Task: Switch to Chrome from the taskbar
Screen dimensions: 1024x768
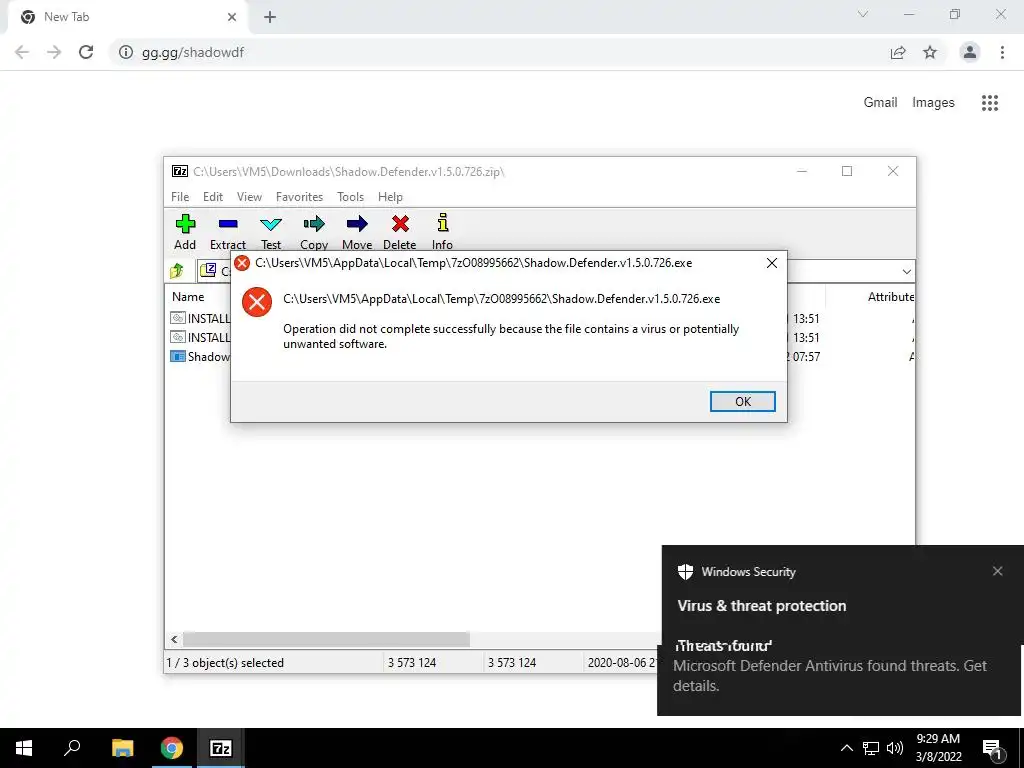Action: tap(172, 748)
